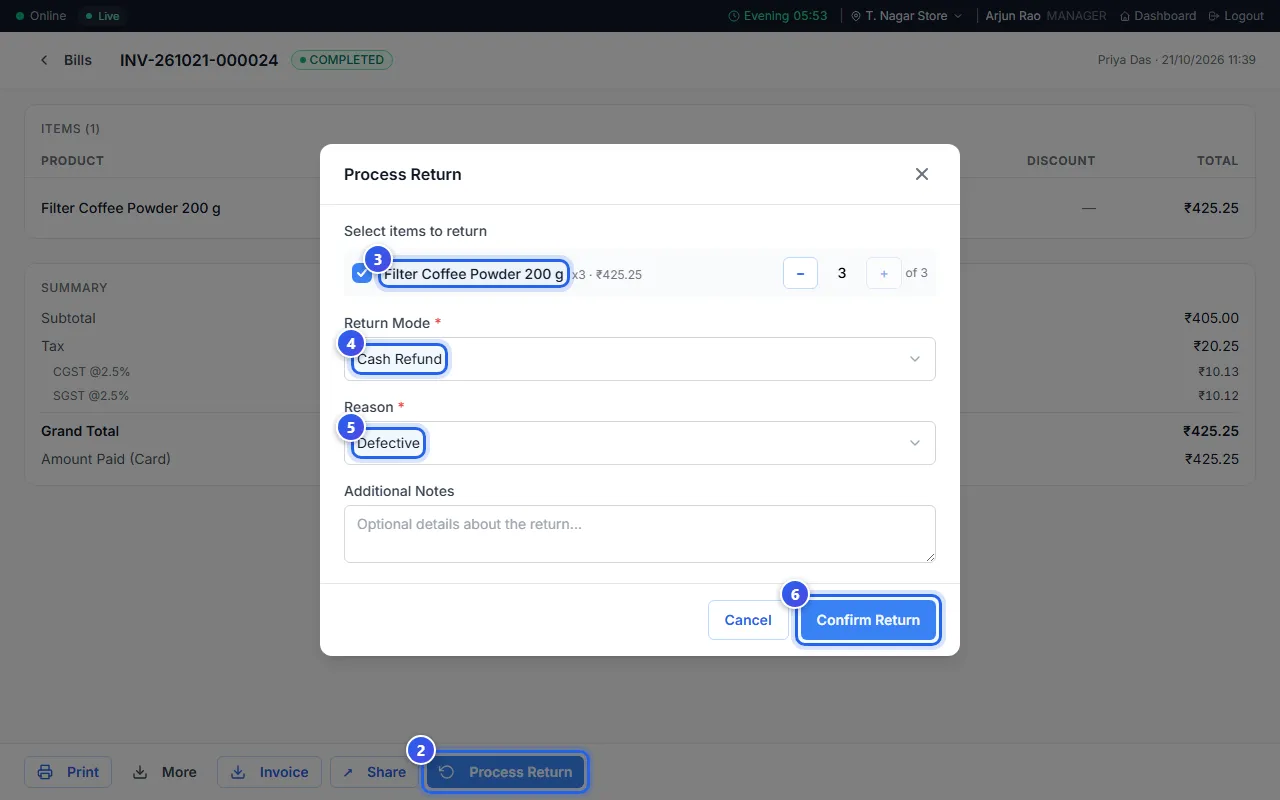Image resolution: width=1280 pixels, height=800 pixels.
Task: Click the Online status indicator
Action: (x=41, y=16)
